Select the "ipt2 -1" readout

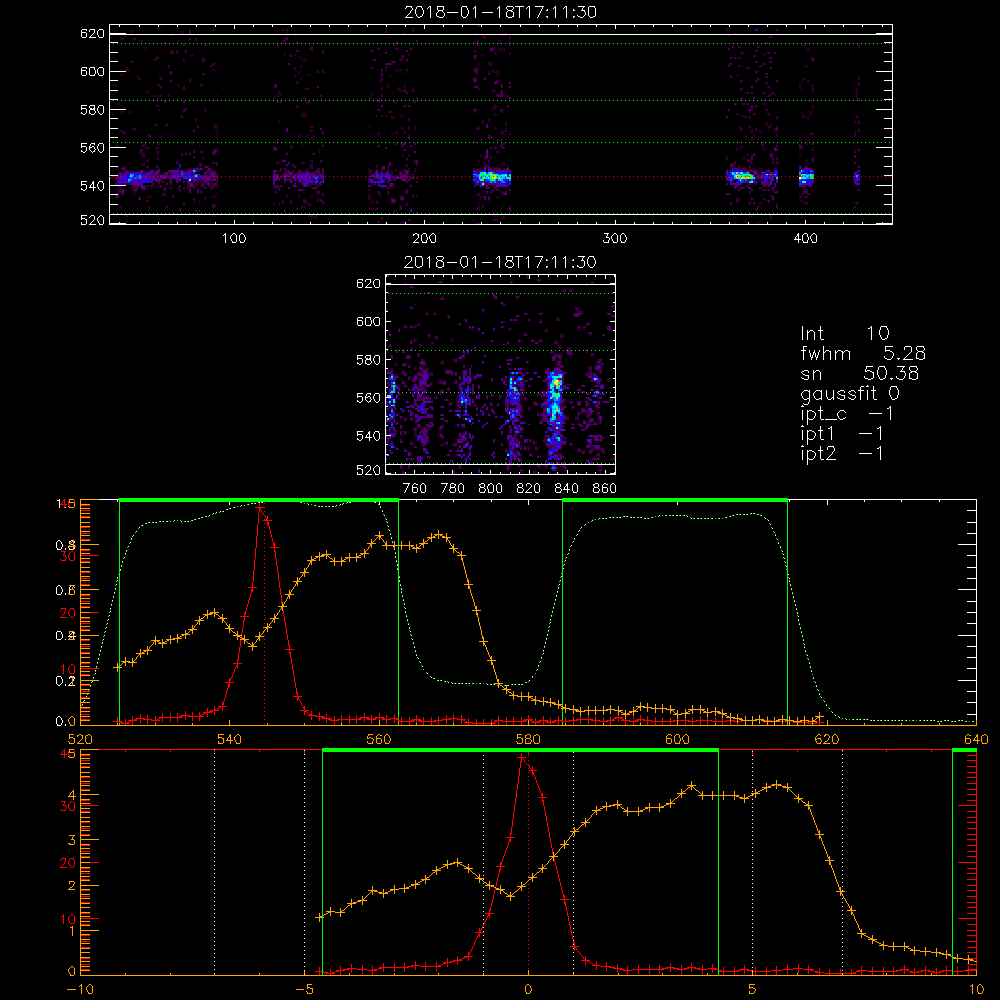(842, 453)
